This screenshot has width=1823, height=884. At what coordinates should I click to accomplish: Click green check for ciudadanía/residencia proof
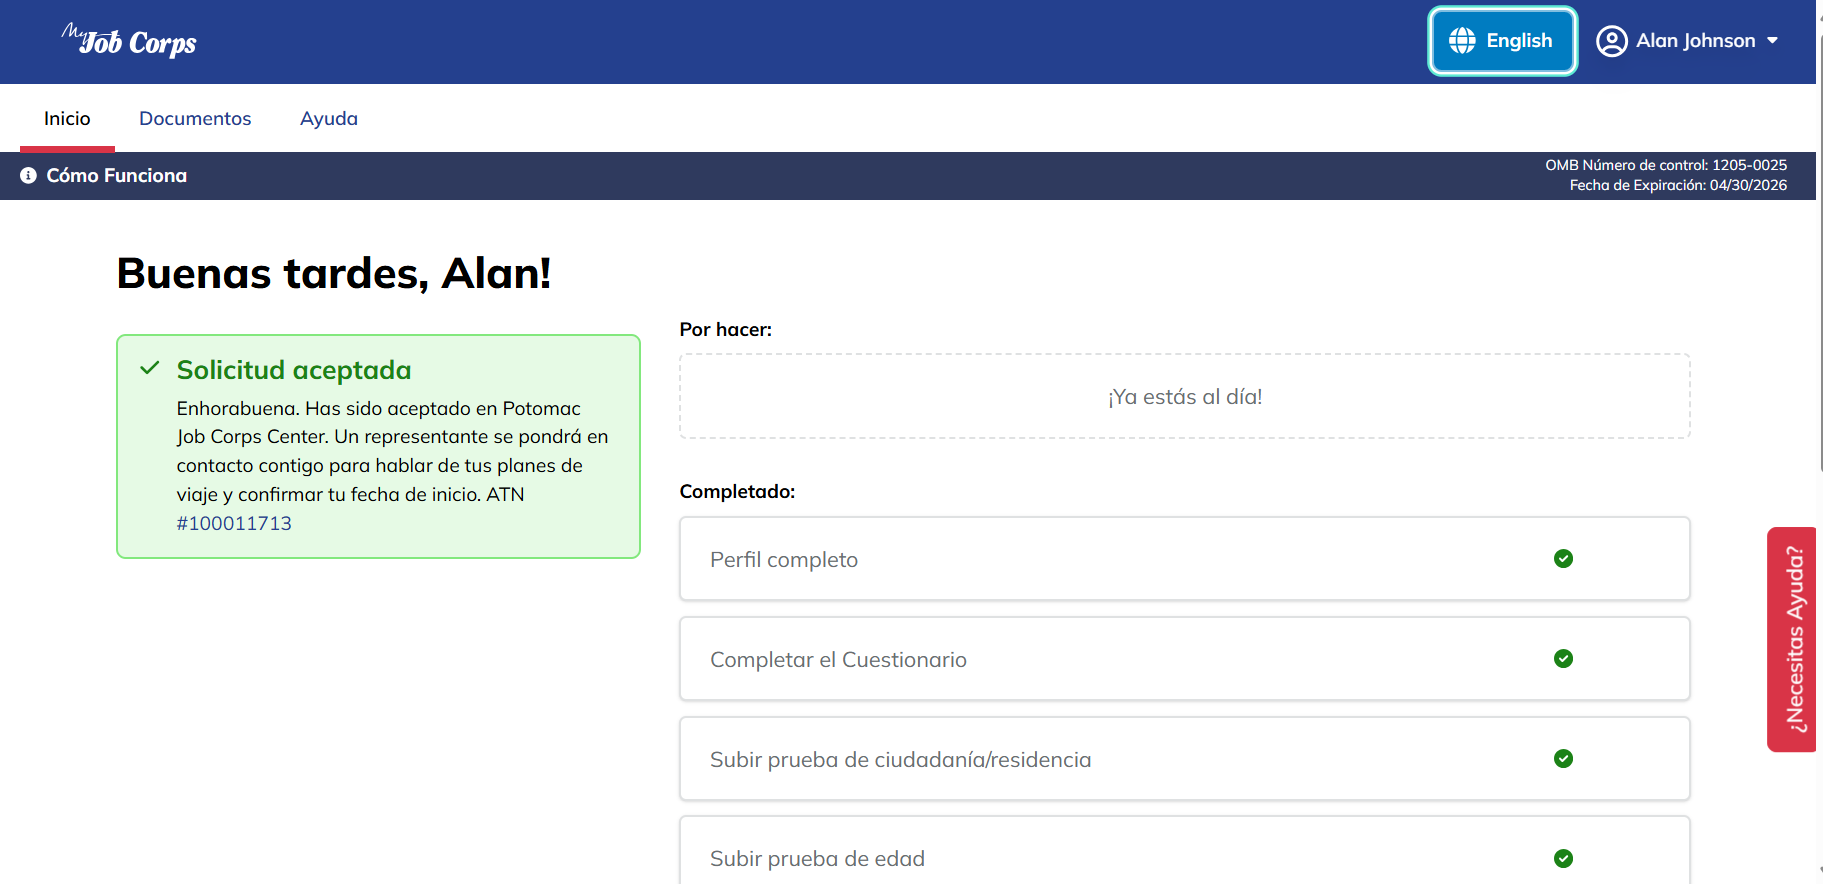tap(1564, 759)
